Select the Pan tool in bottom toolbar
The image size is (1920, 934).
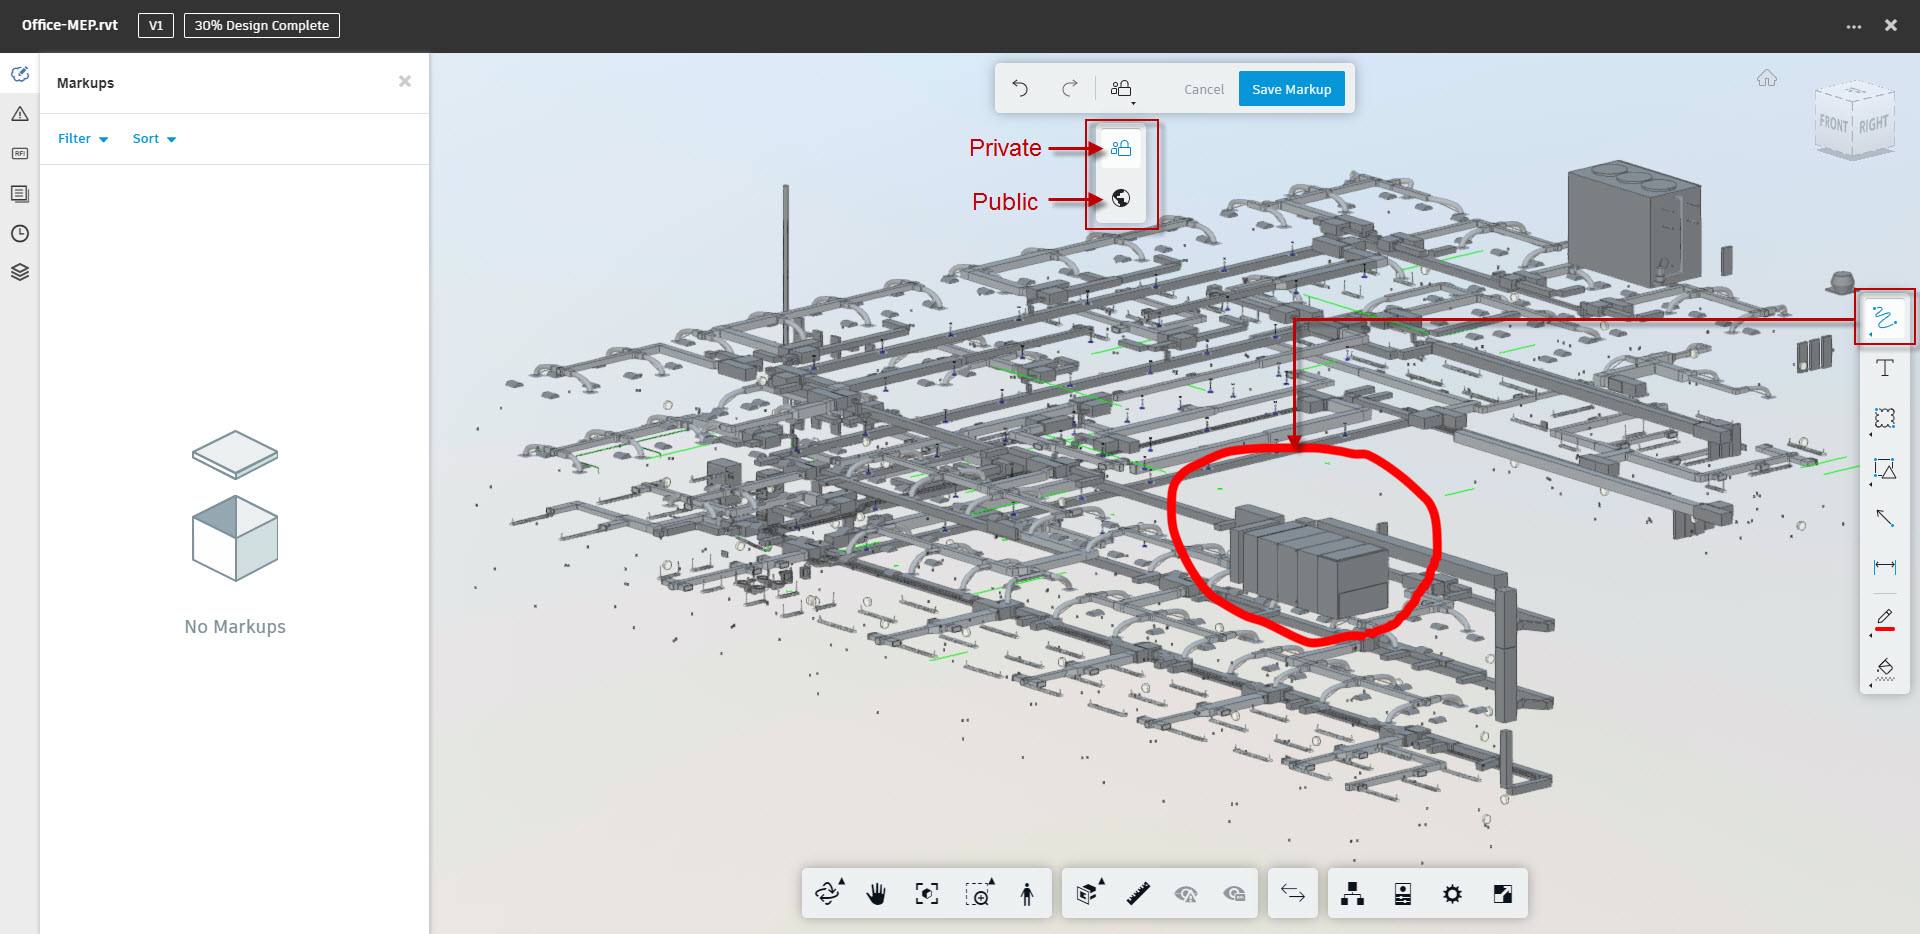877,893
